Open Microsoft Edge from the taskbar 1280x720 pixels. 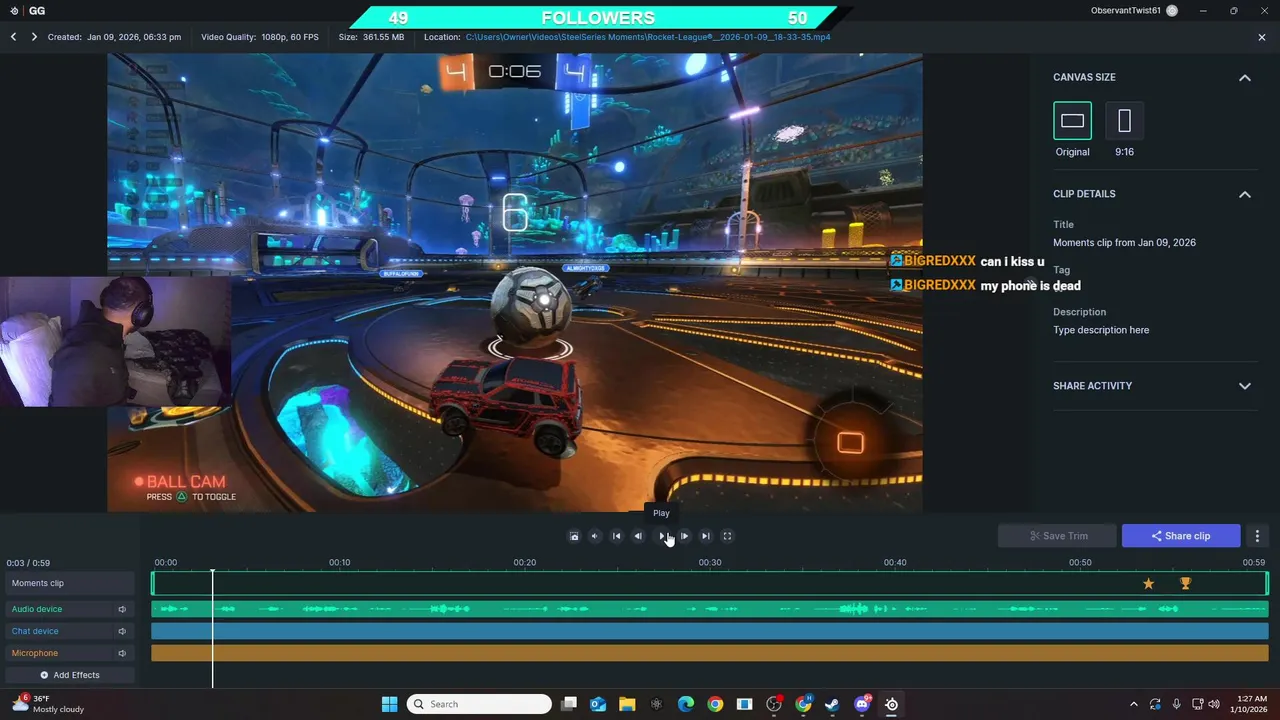686,704
